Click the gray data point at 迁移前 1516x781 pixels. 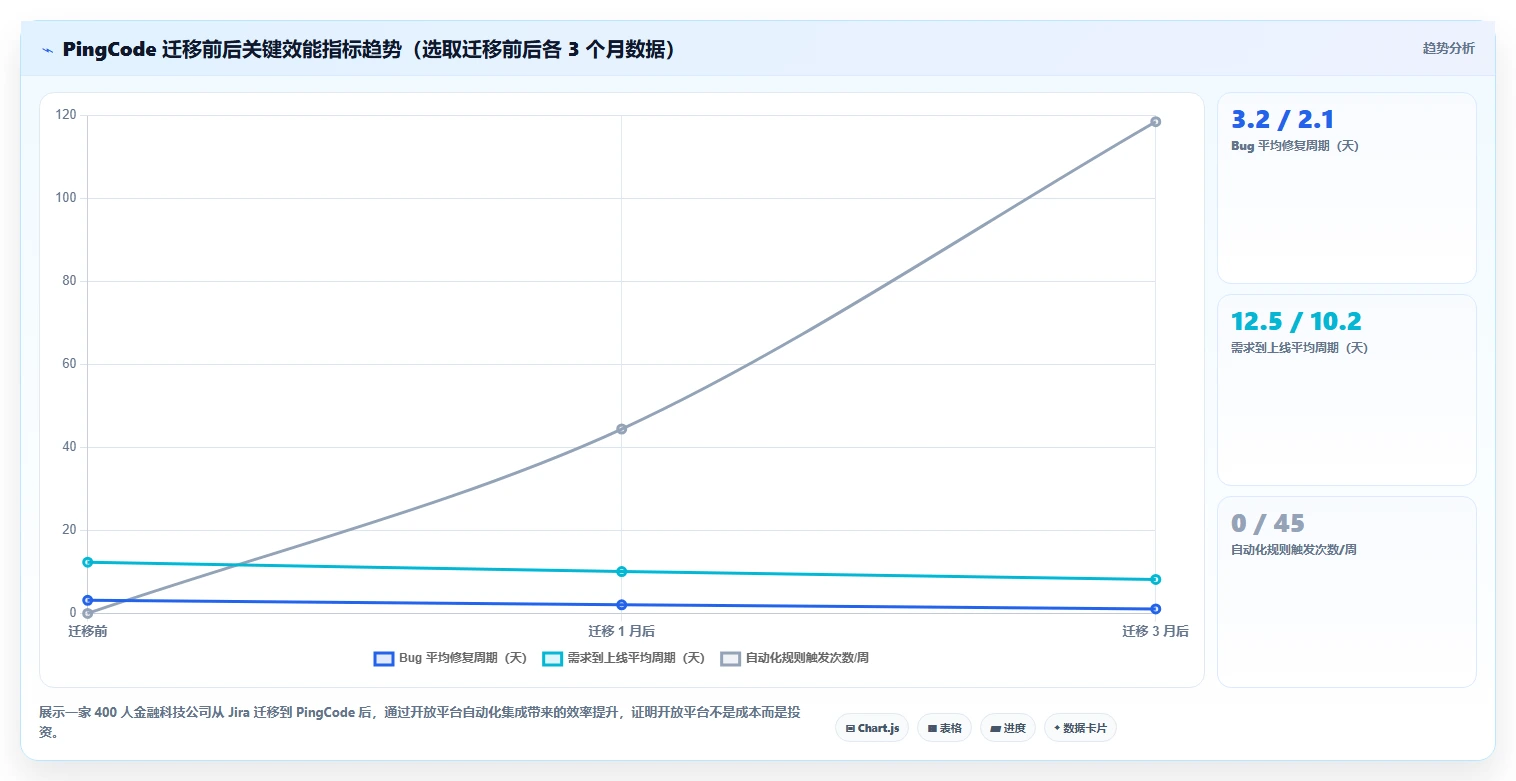pyautogui.click(x=88, y=613)
